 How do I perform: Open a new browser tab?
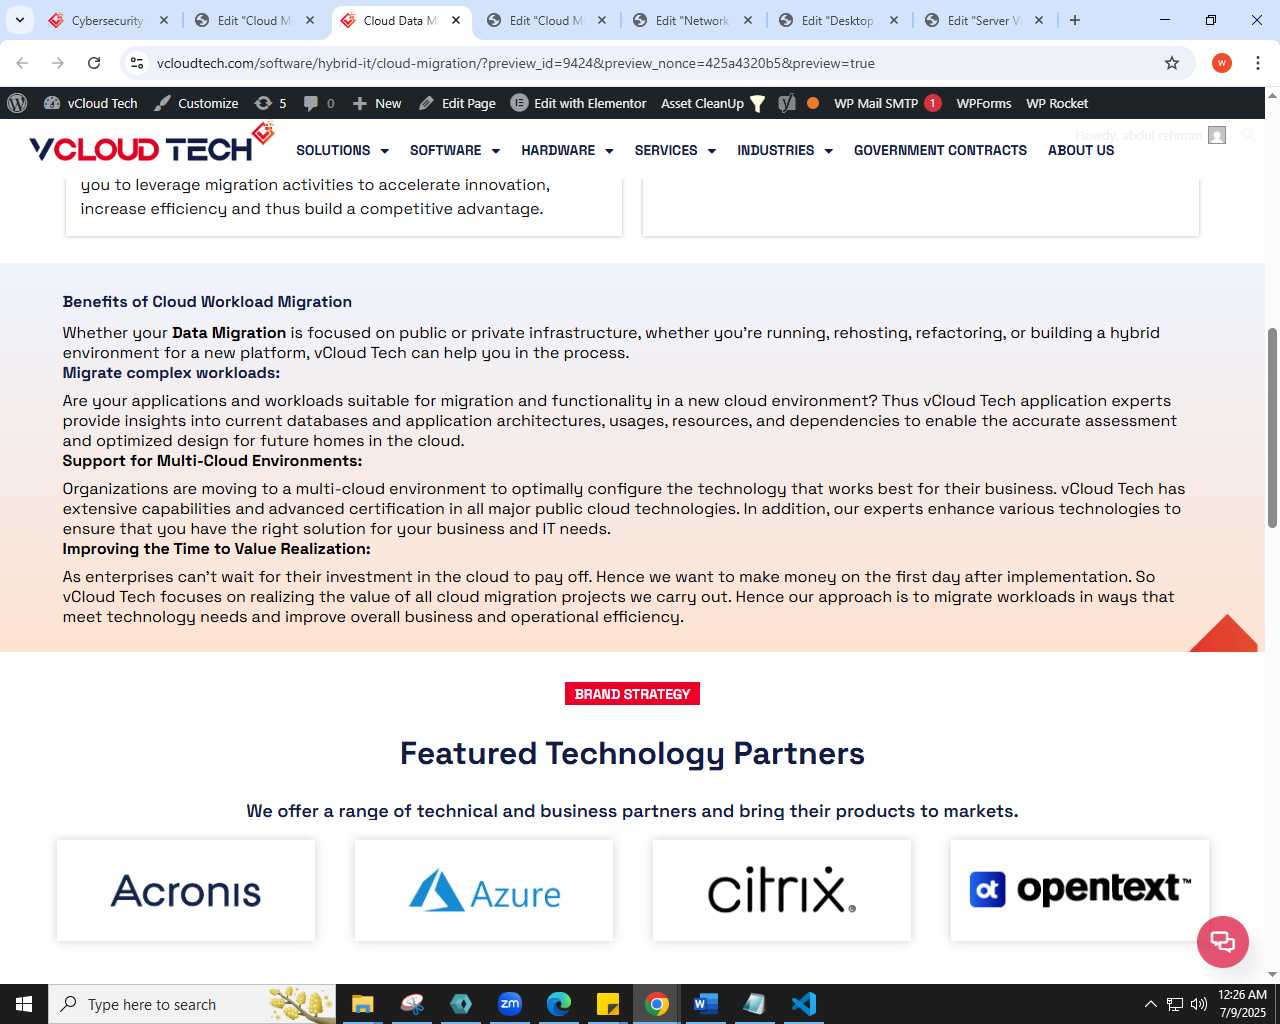[x=1075, y=20]
